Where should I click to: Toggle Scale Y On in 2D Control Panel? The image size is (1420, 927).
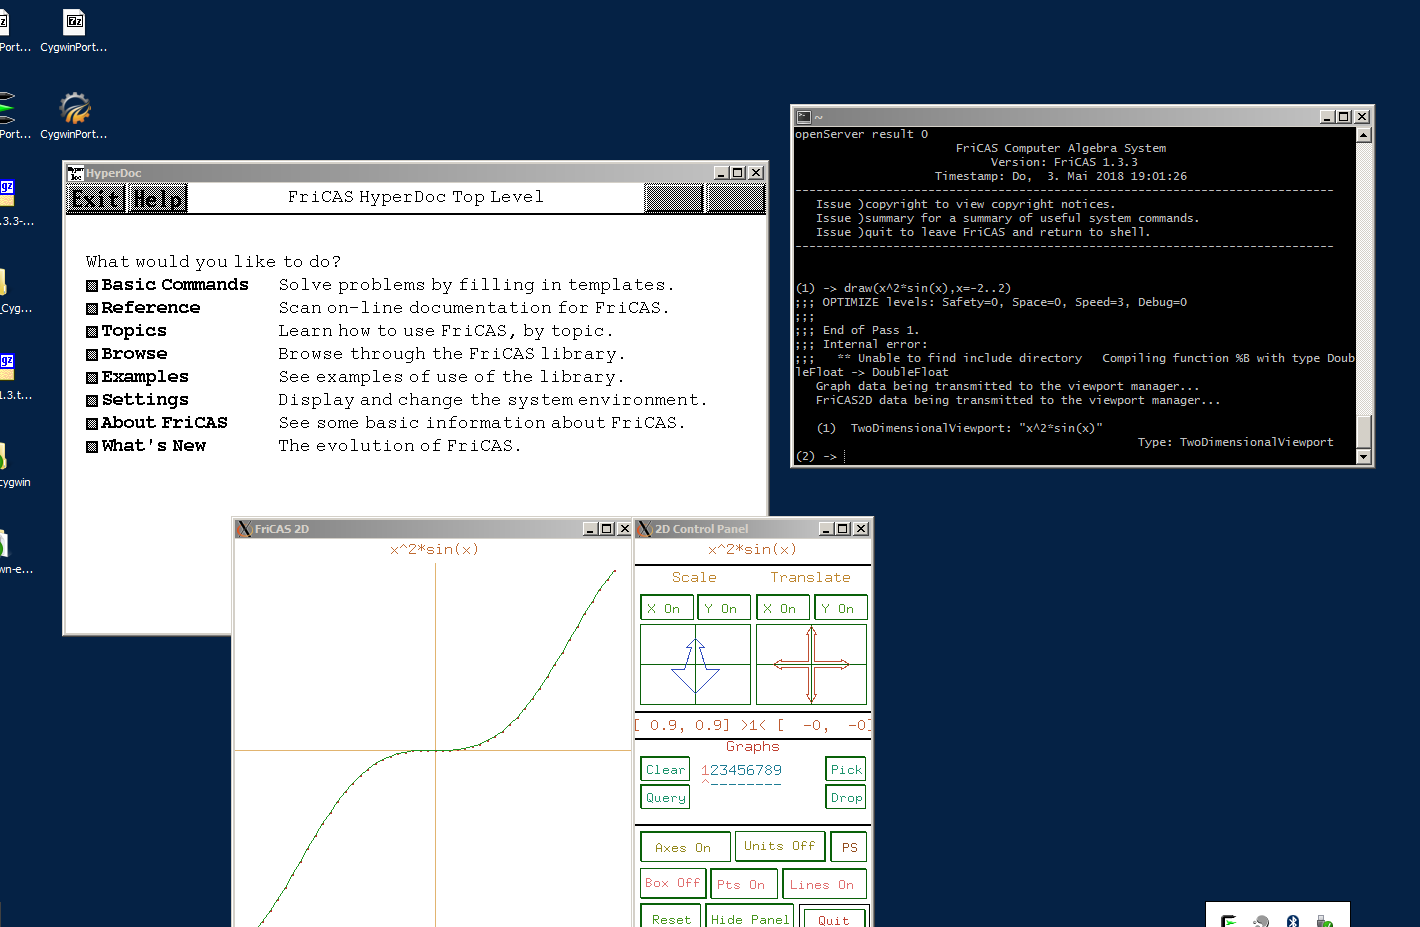[x=723, y=608]
